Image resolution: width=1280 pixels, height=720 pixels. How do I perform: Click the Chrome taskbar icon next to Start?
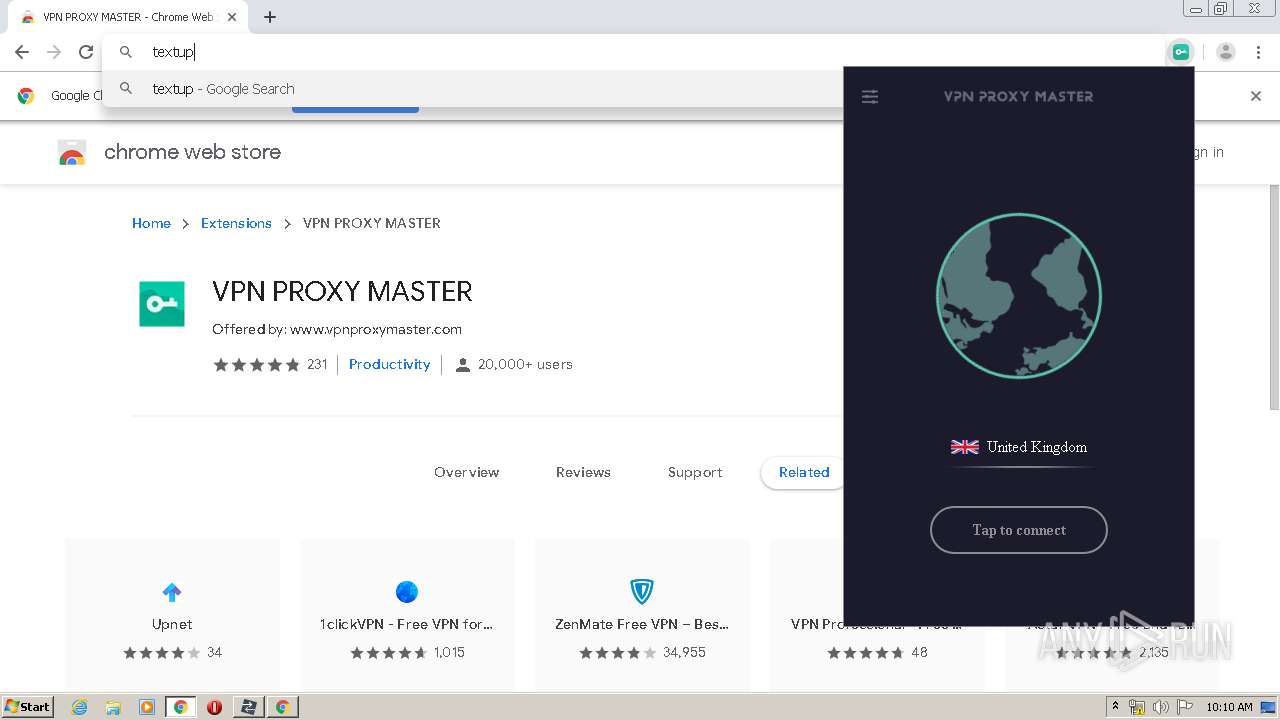tap(180, 707)
